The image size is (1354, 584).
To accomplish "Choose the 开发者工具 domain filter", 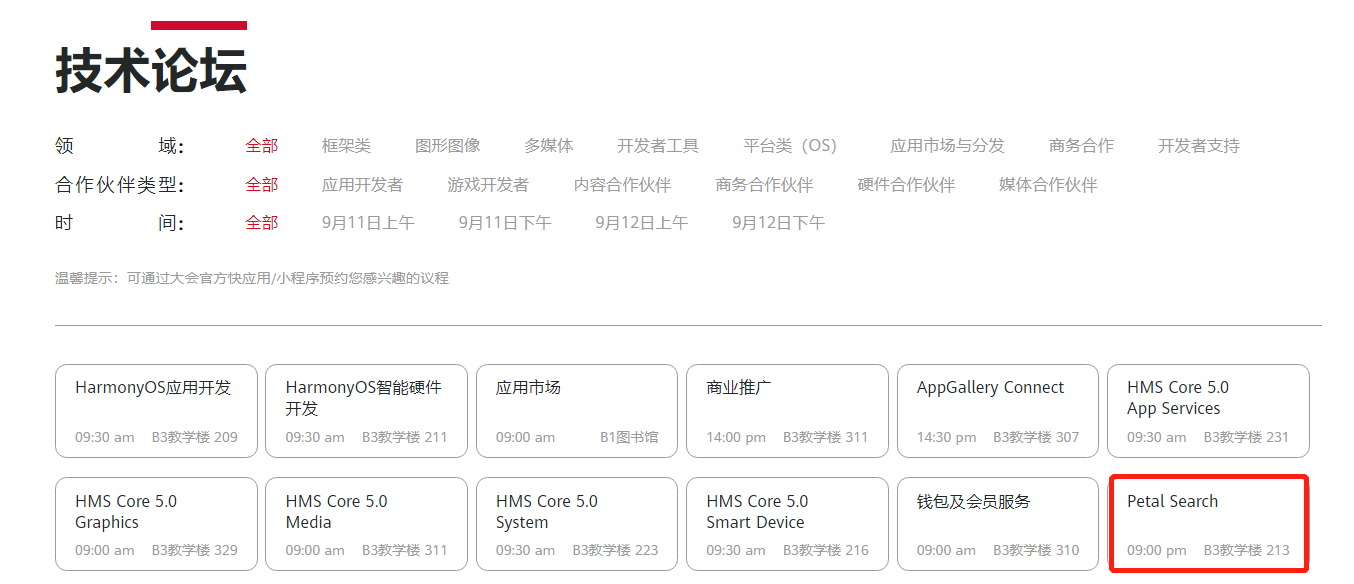I will (658, 146).
